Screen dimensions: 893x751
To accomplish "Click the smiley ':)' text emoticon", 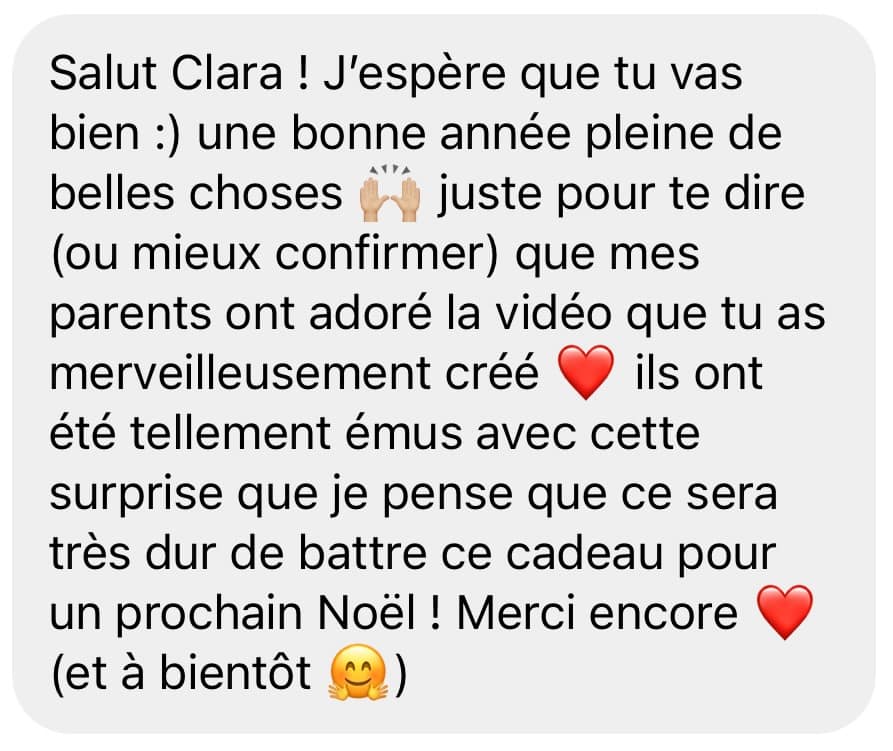I will 167,134.
